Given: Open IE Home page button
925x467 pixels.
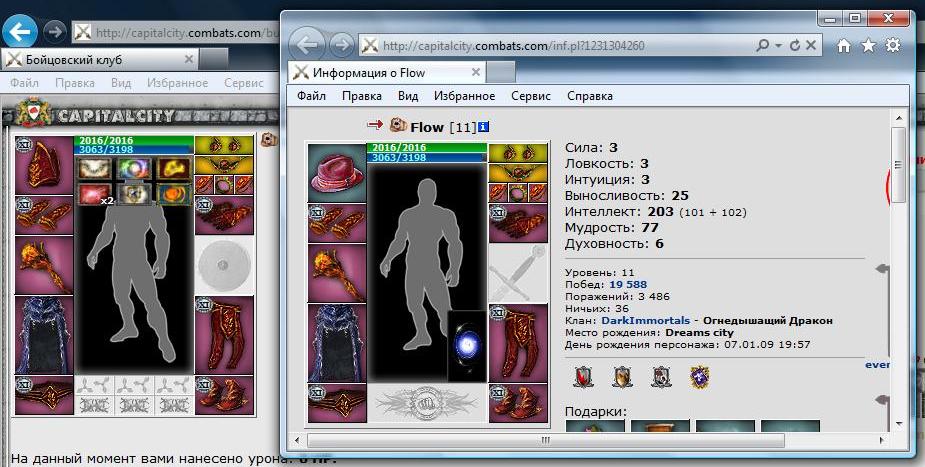Looking at the screenshot, I should pos(844,45).
